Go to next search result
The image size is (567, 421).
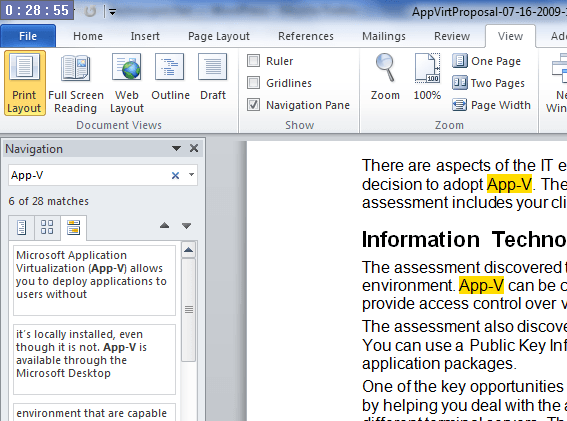pyautogui.click(x=186, y=226)
